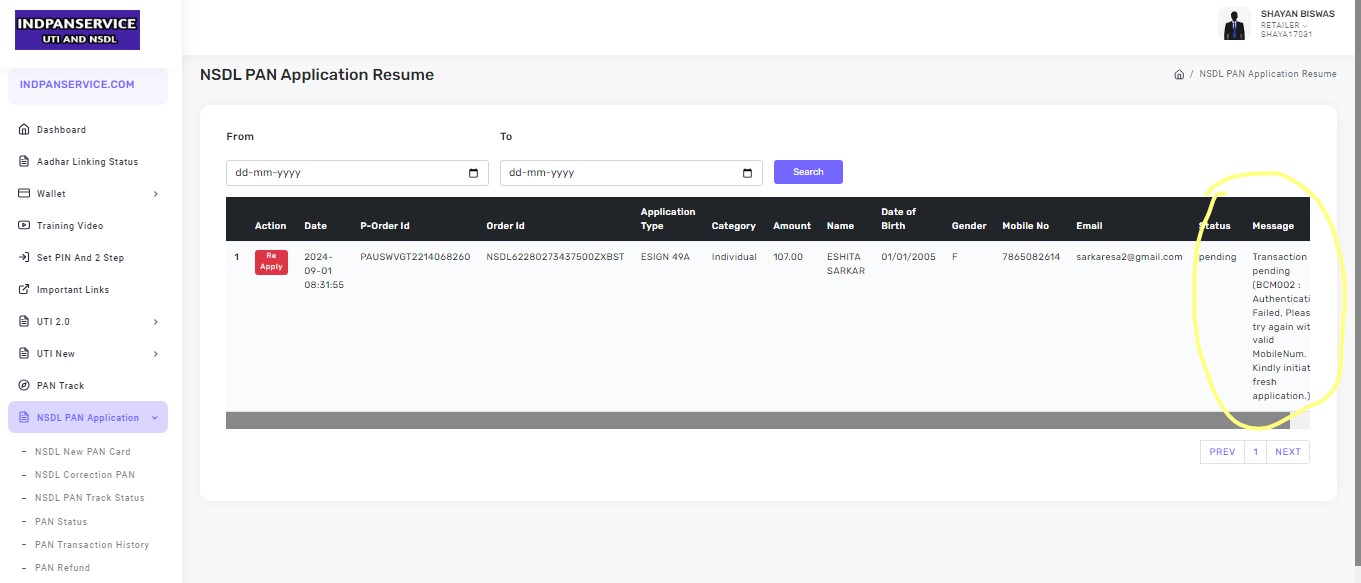
Task: Expand the Wallet submenu chevron
Action: (x=155, y=194)
